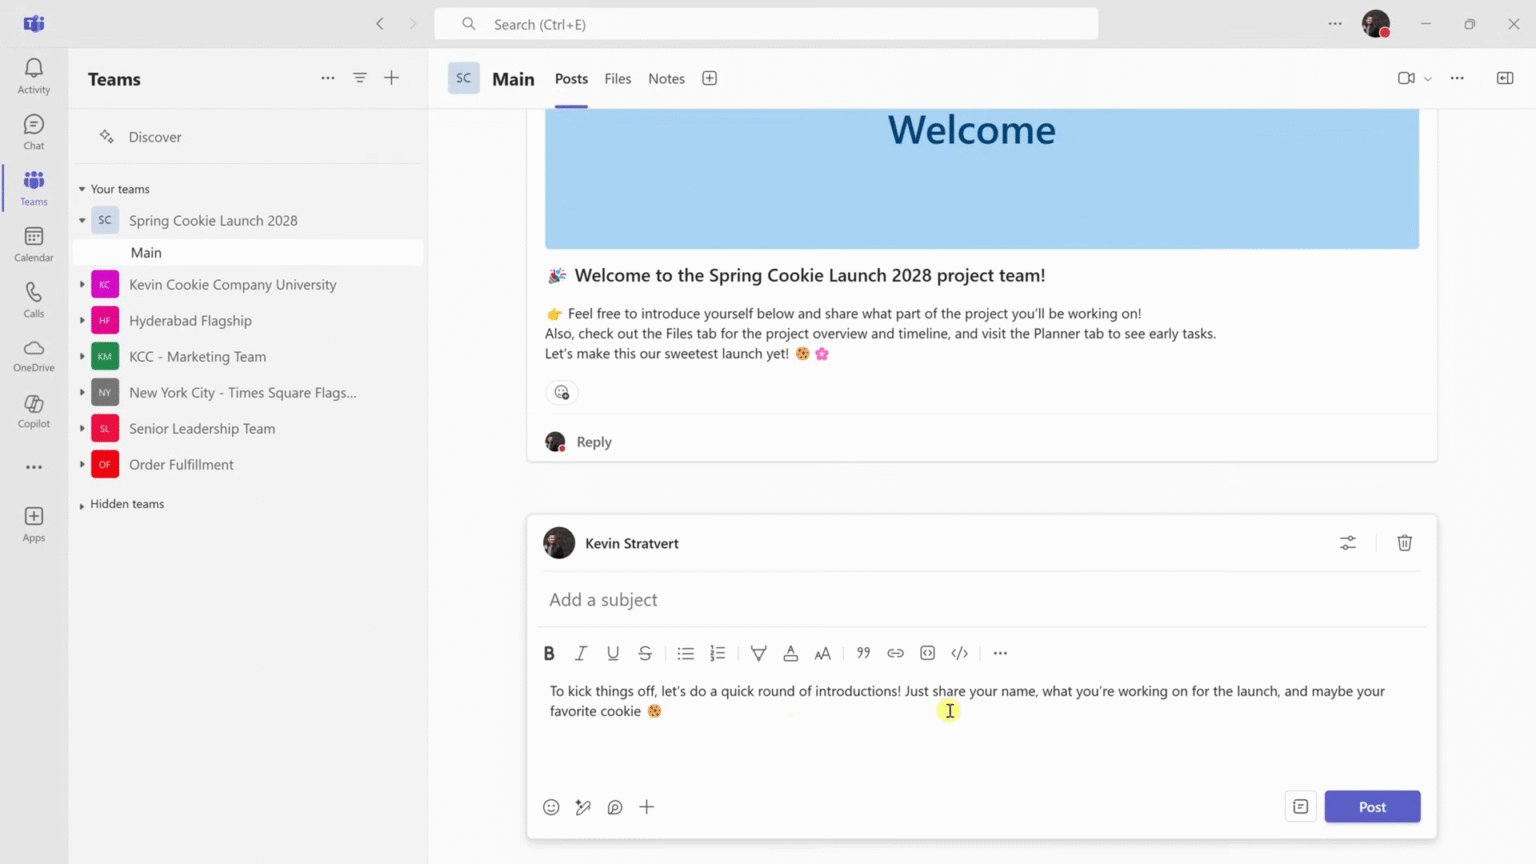Click the Search box
This screenshot has height=864, width=1536.
(766, 24)
